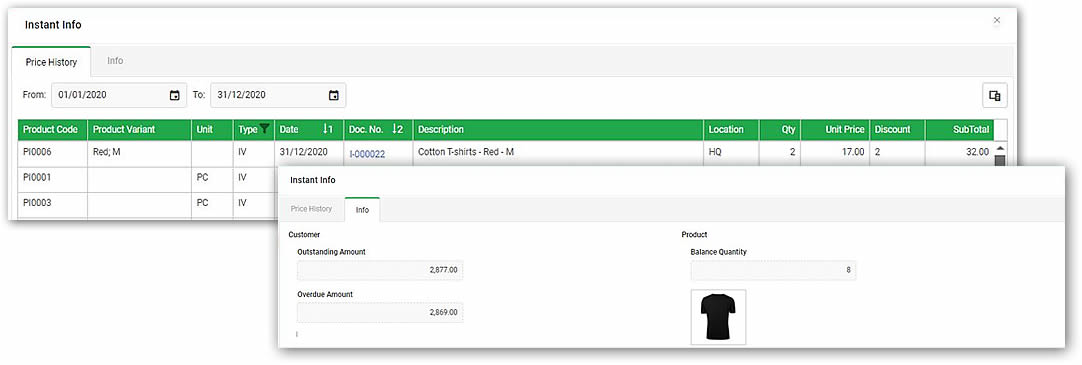Click the From date field 01/01/2020
Viewport: 1082px width, 365px height.
tap(119, 96)
